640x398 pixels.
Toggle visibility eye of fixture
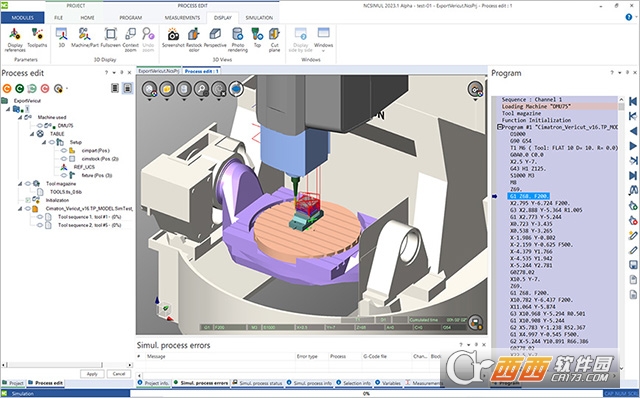pos(64,175)
